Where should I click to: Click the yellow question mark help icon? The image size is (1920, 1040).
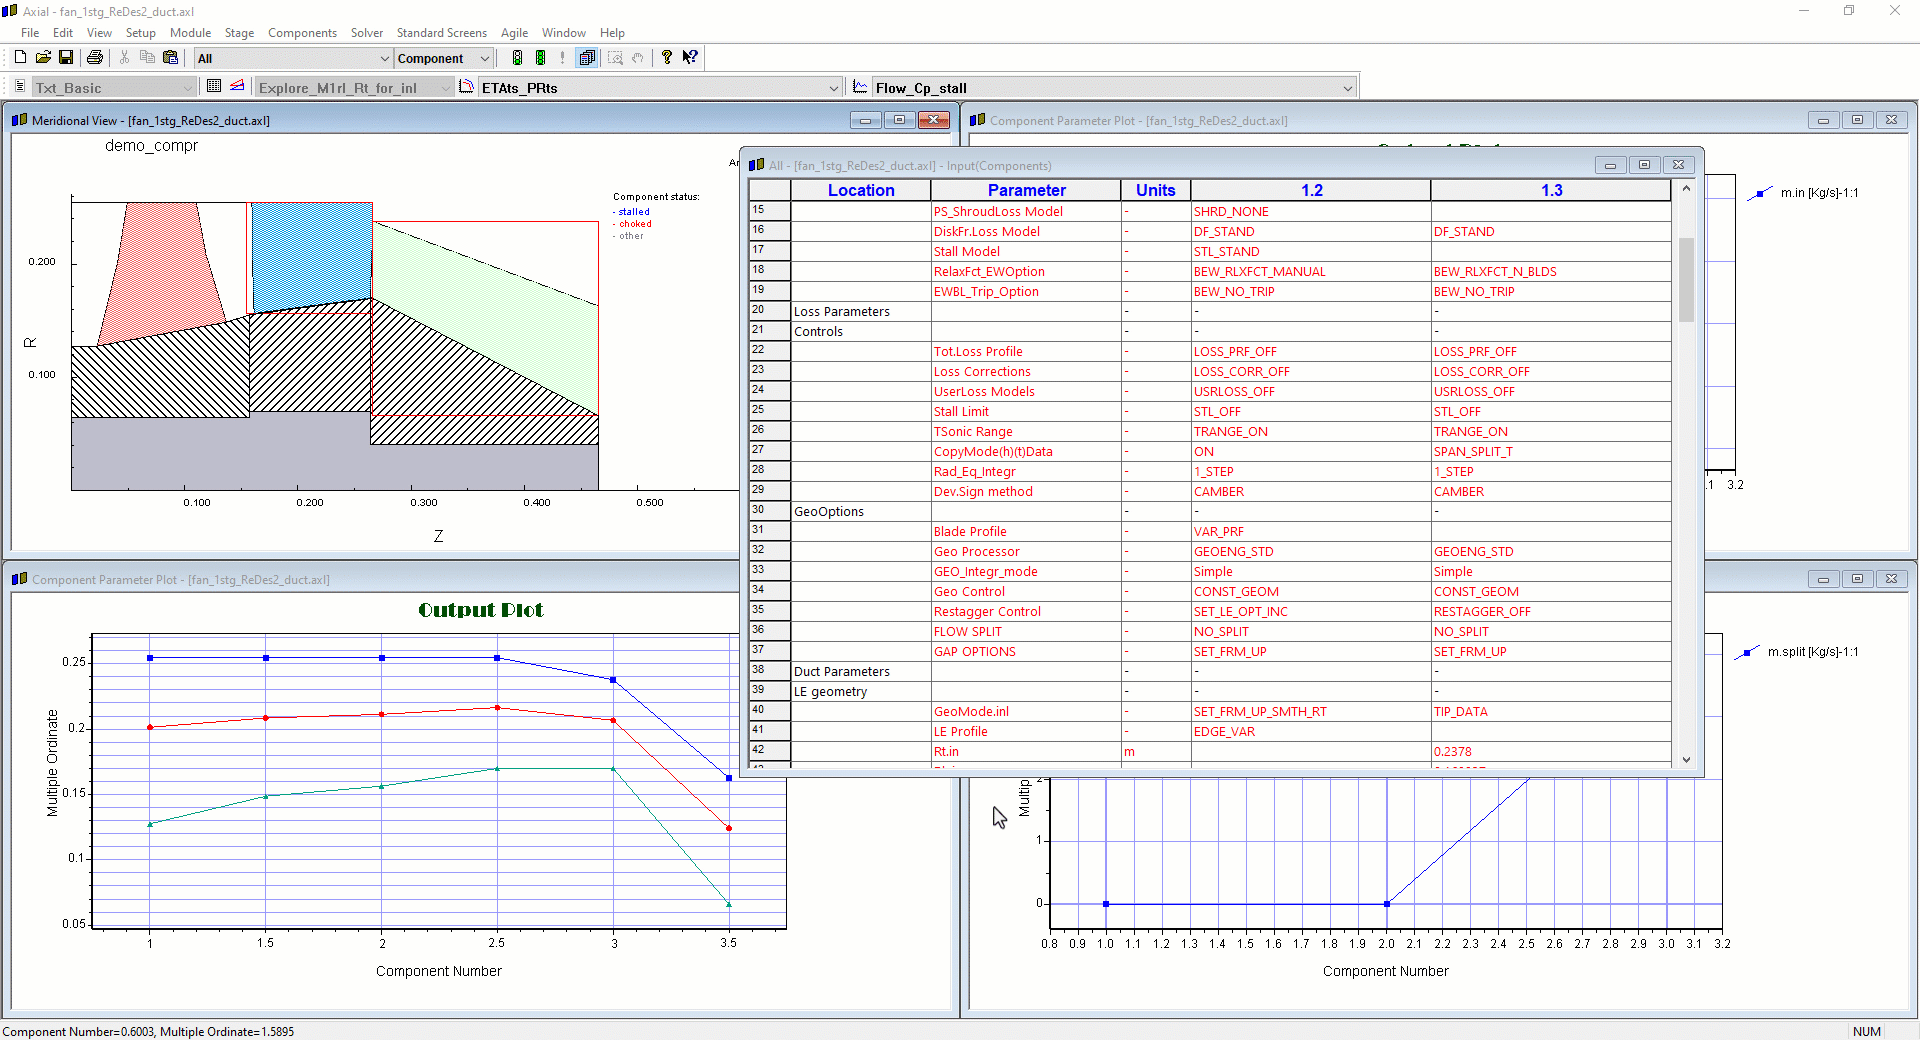tap(667, 58)
